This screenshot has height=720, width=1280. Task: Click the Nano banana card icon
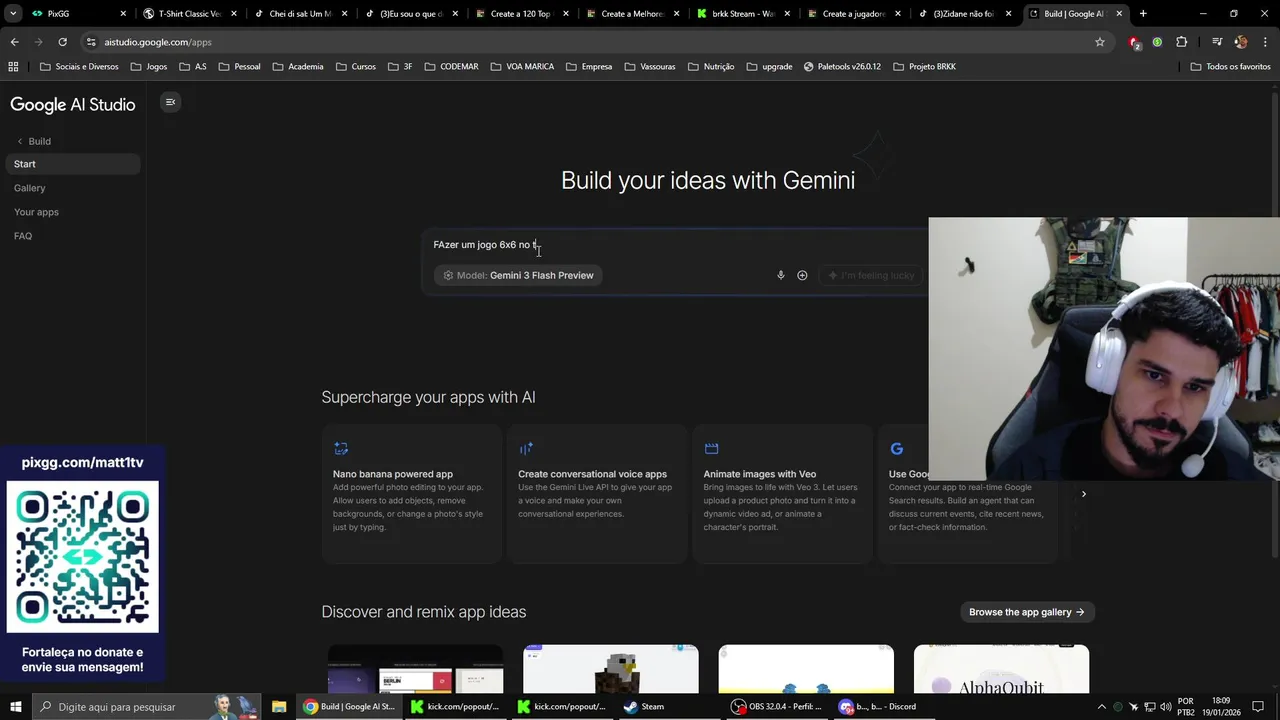[341, 449]
